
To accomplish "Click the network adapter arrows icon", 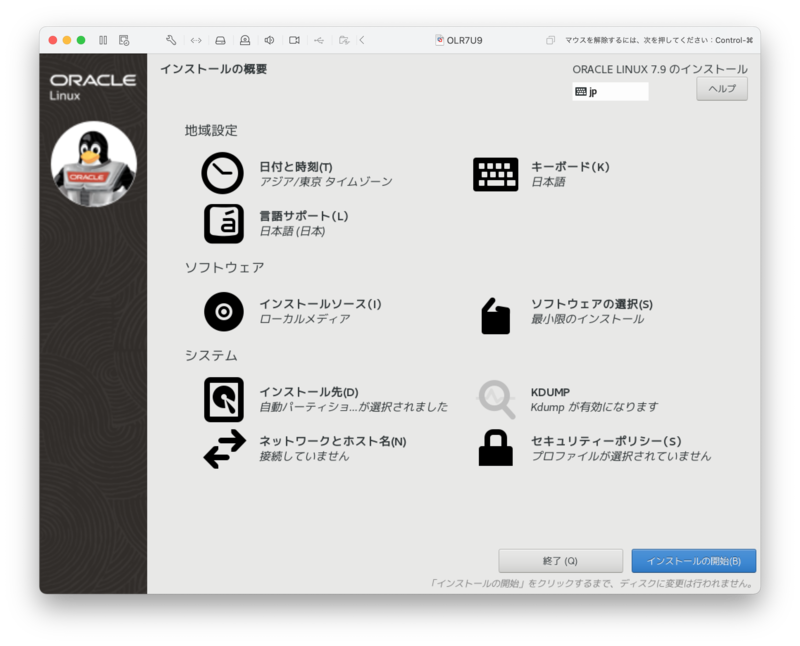I will (x=196, y=40).
